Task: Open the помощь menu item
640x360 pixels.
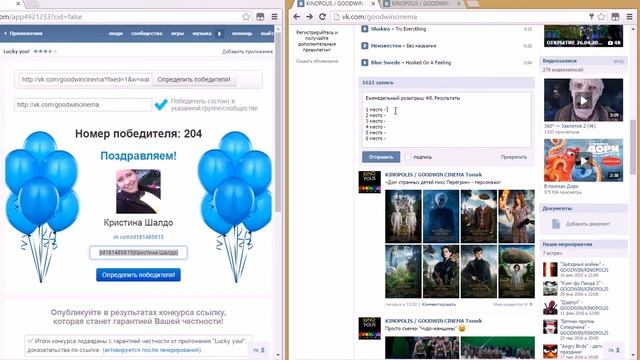Action: [242, 33]
